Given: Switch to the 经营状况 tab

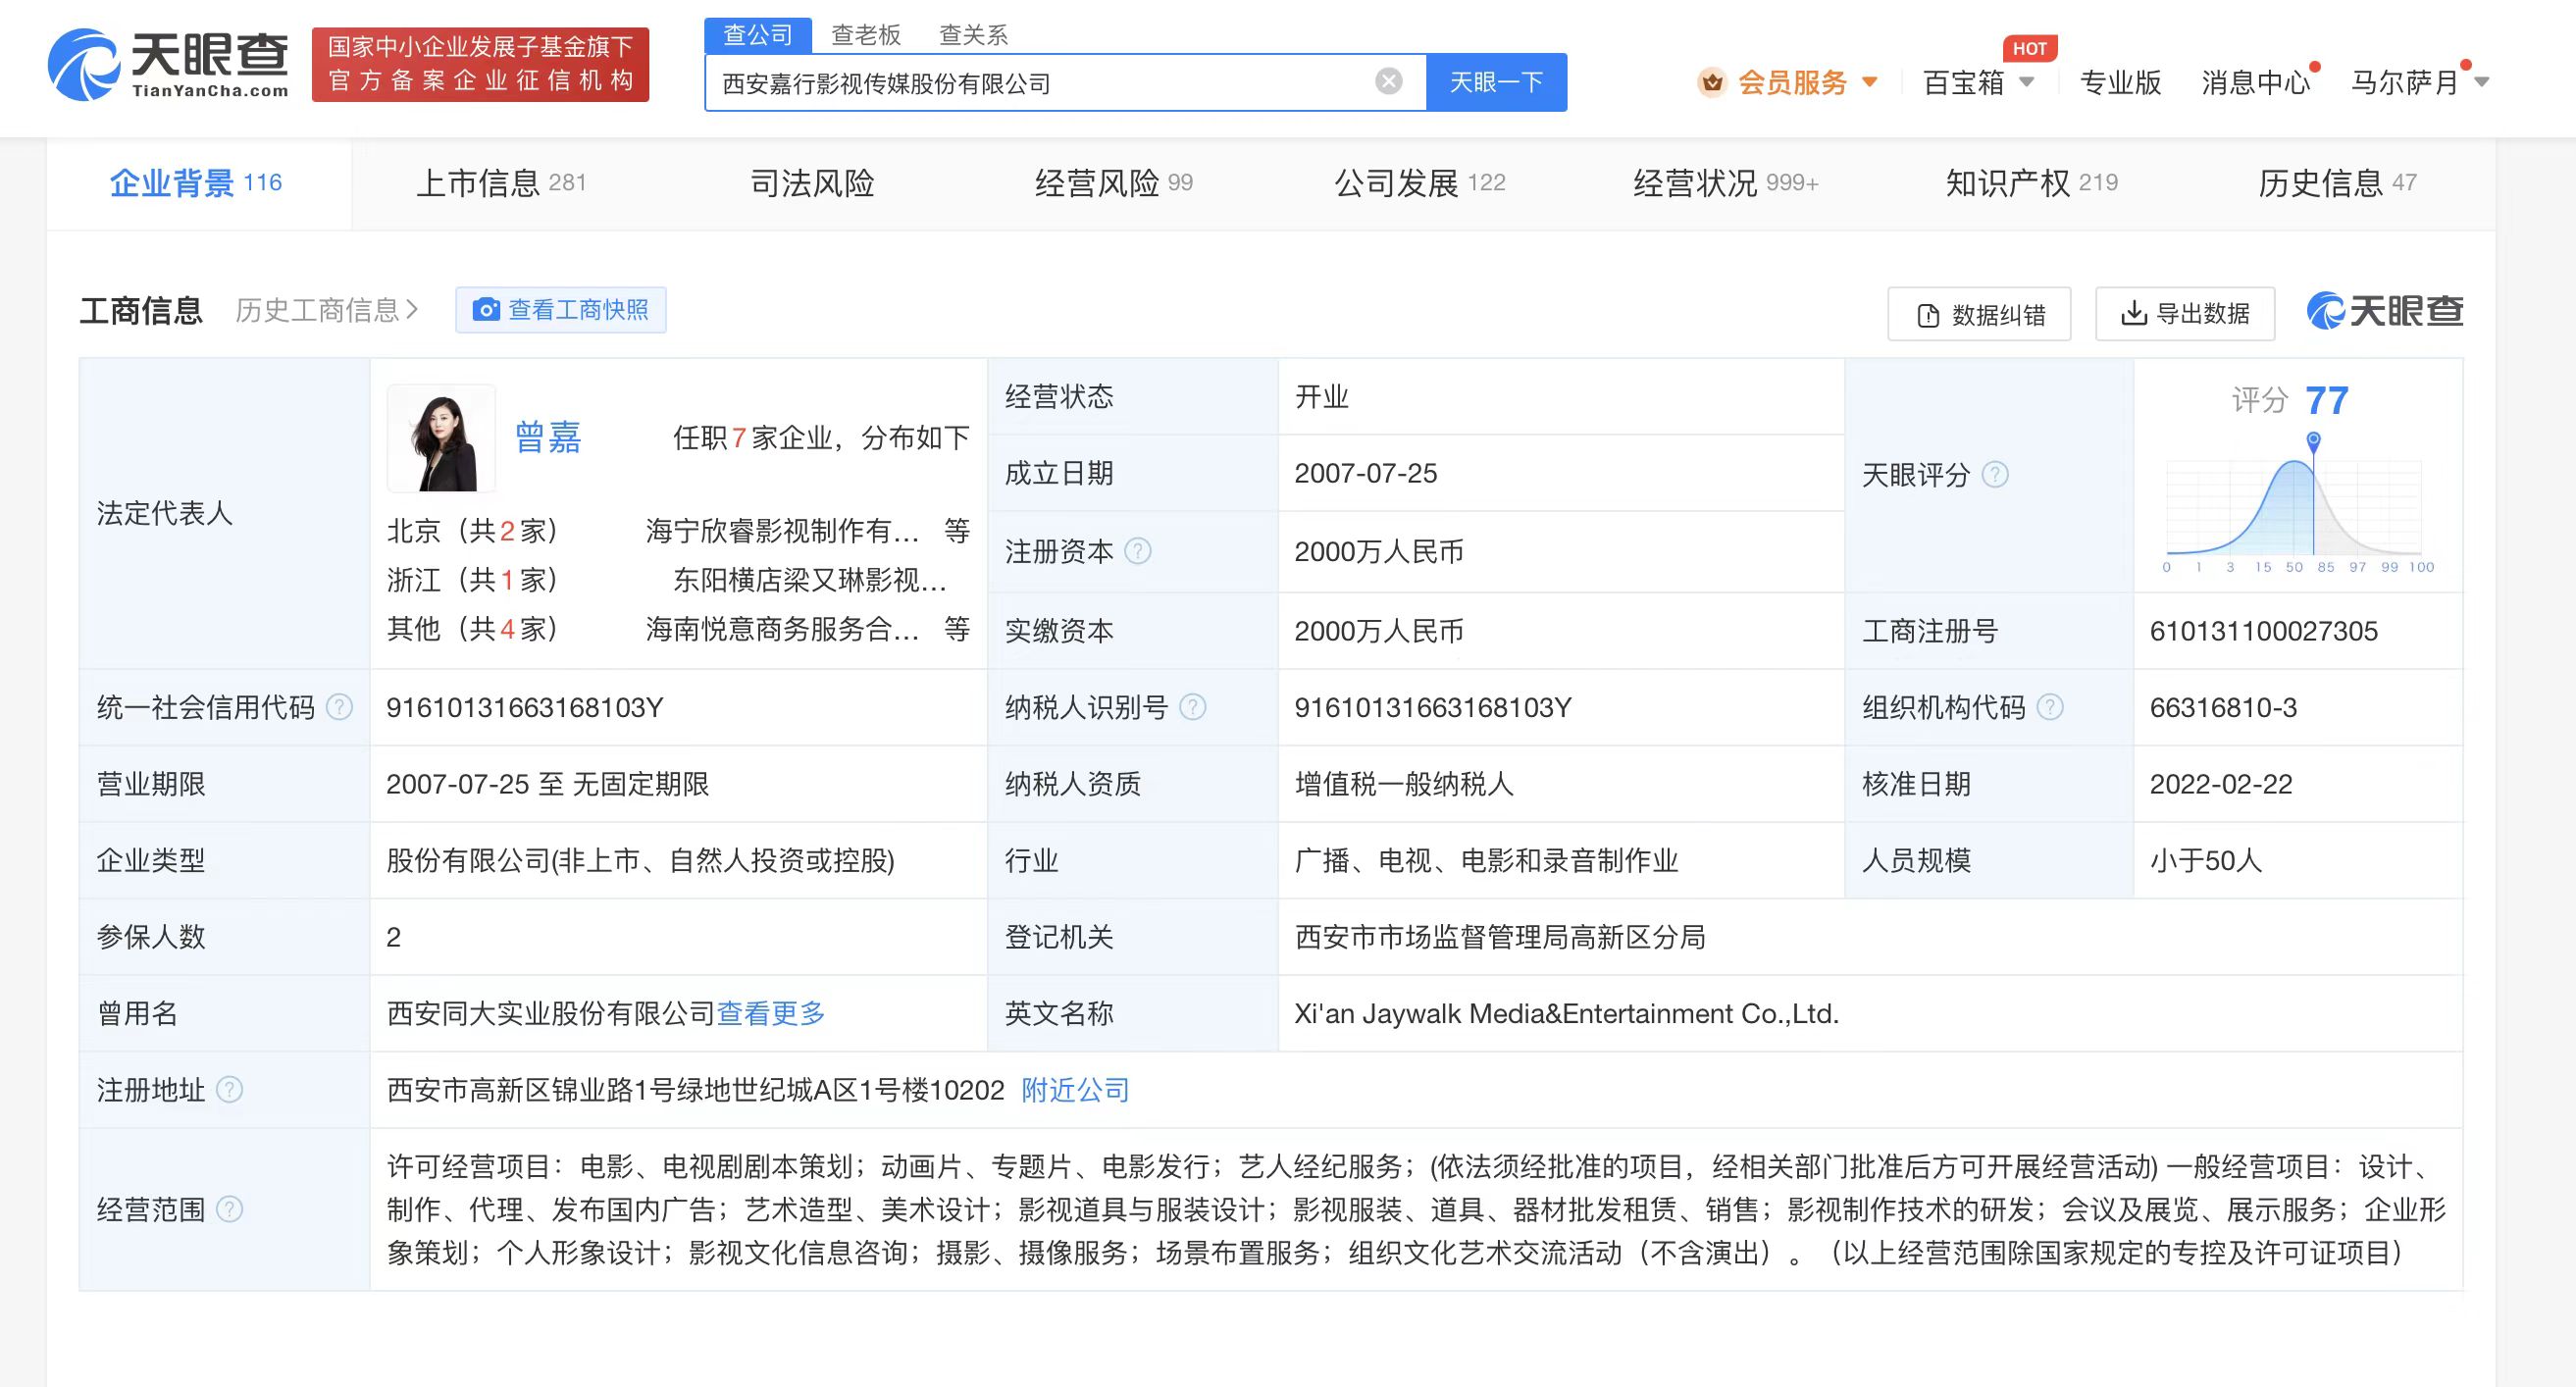Looking at the screenshot, I should (x=1726, y=183).
